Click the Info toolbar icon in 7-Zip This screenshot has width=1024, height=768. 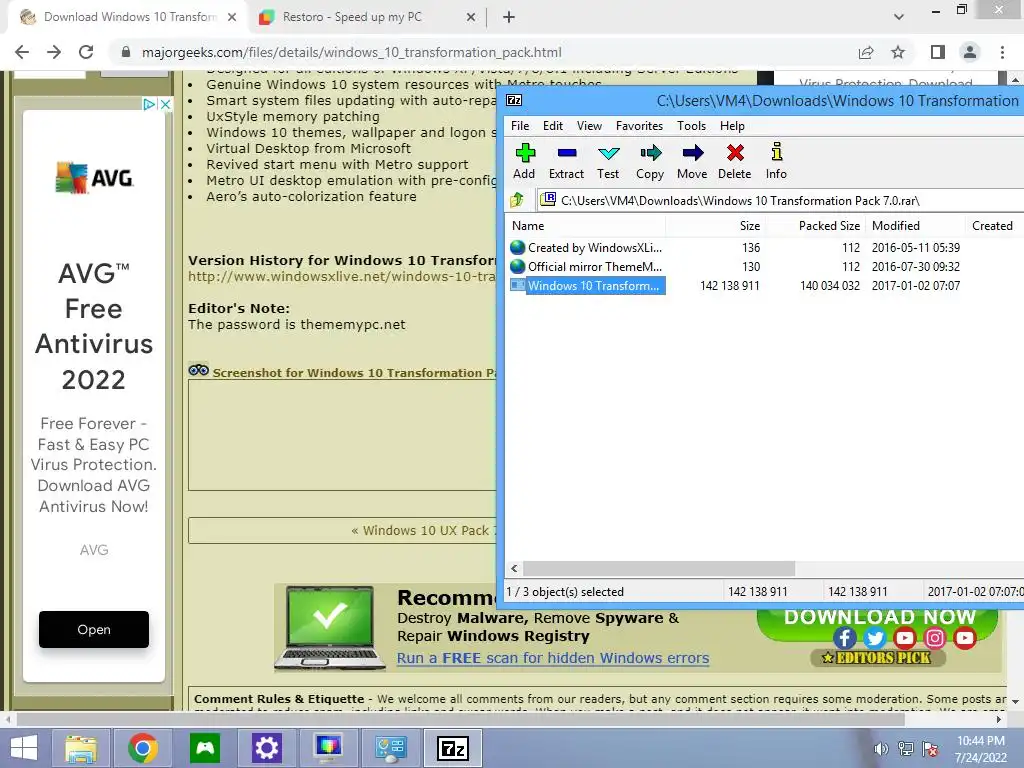click(776, 161)
